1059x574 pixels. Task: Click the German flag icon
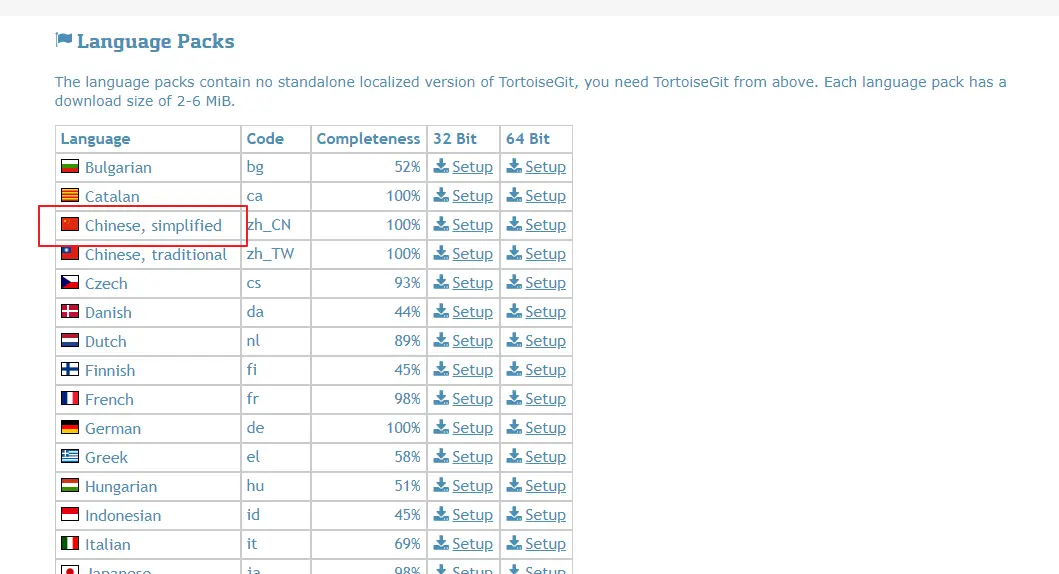70,427
